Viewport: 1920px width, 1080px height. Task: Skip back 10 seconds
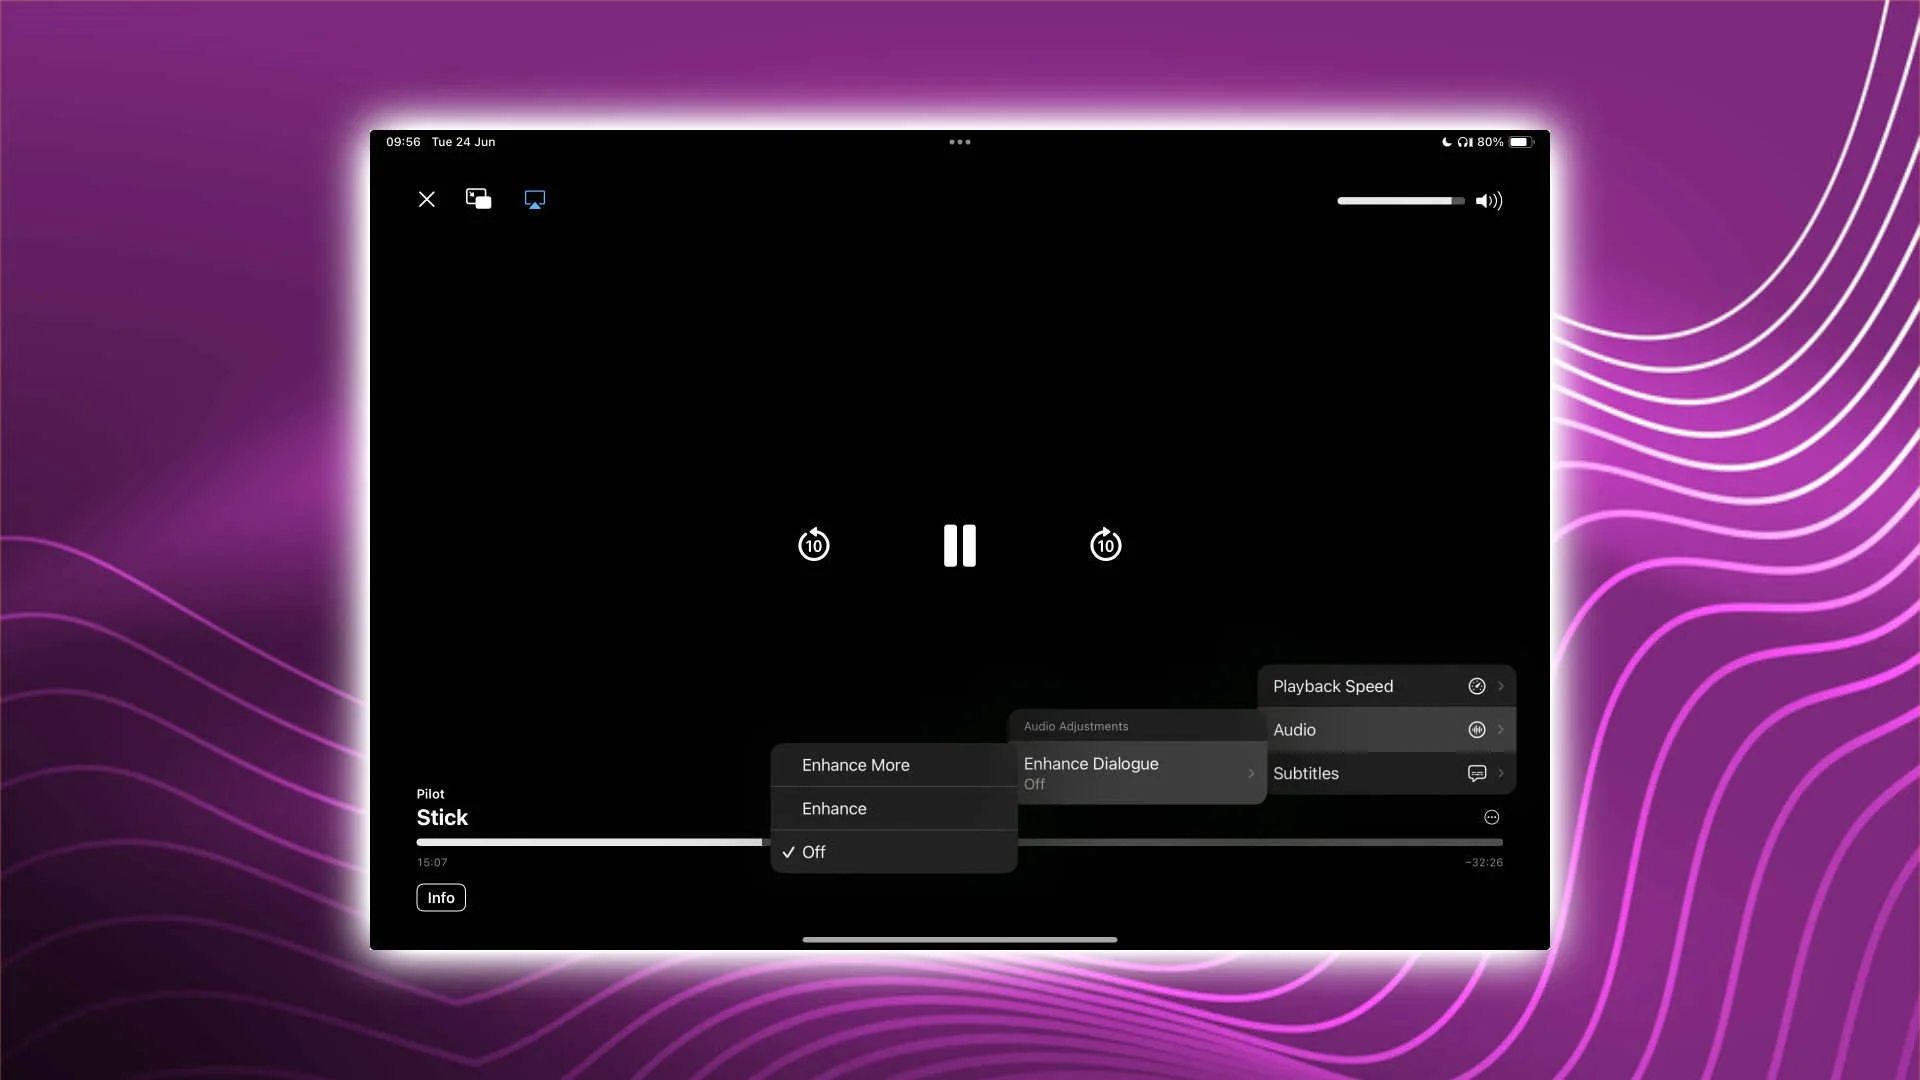813,545
